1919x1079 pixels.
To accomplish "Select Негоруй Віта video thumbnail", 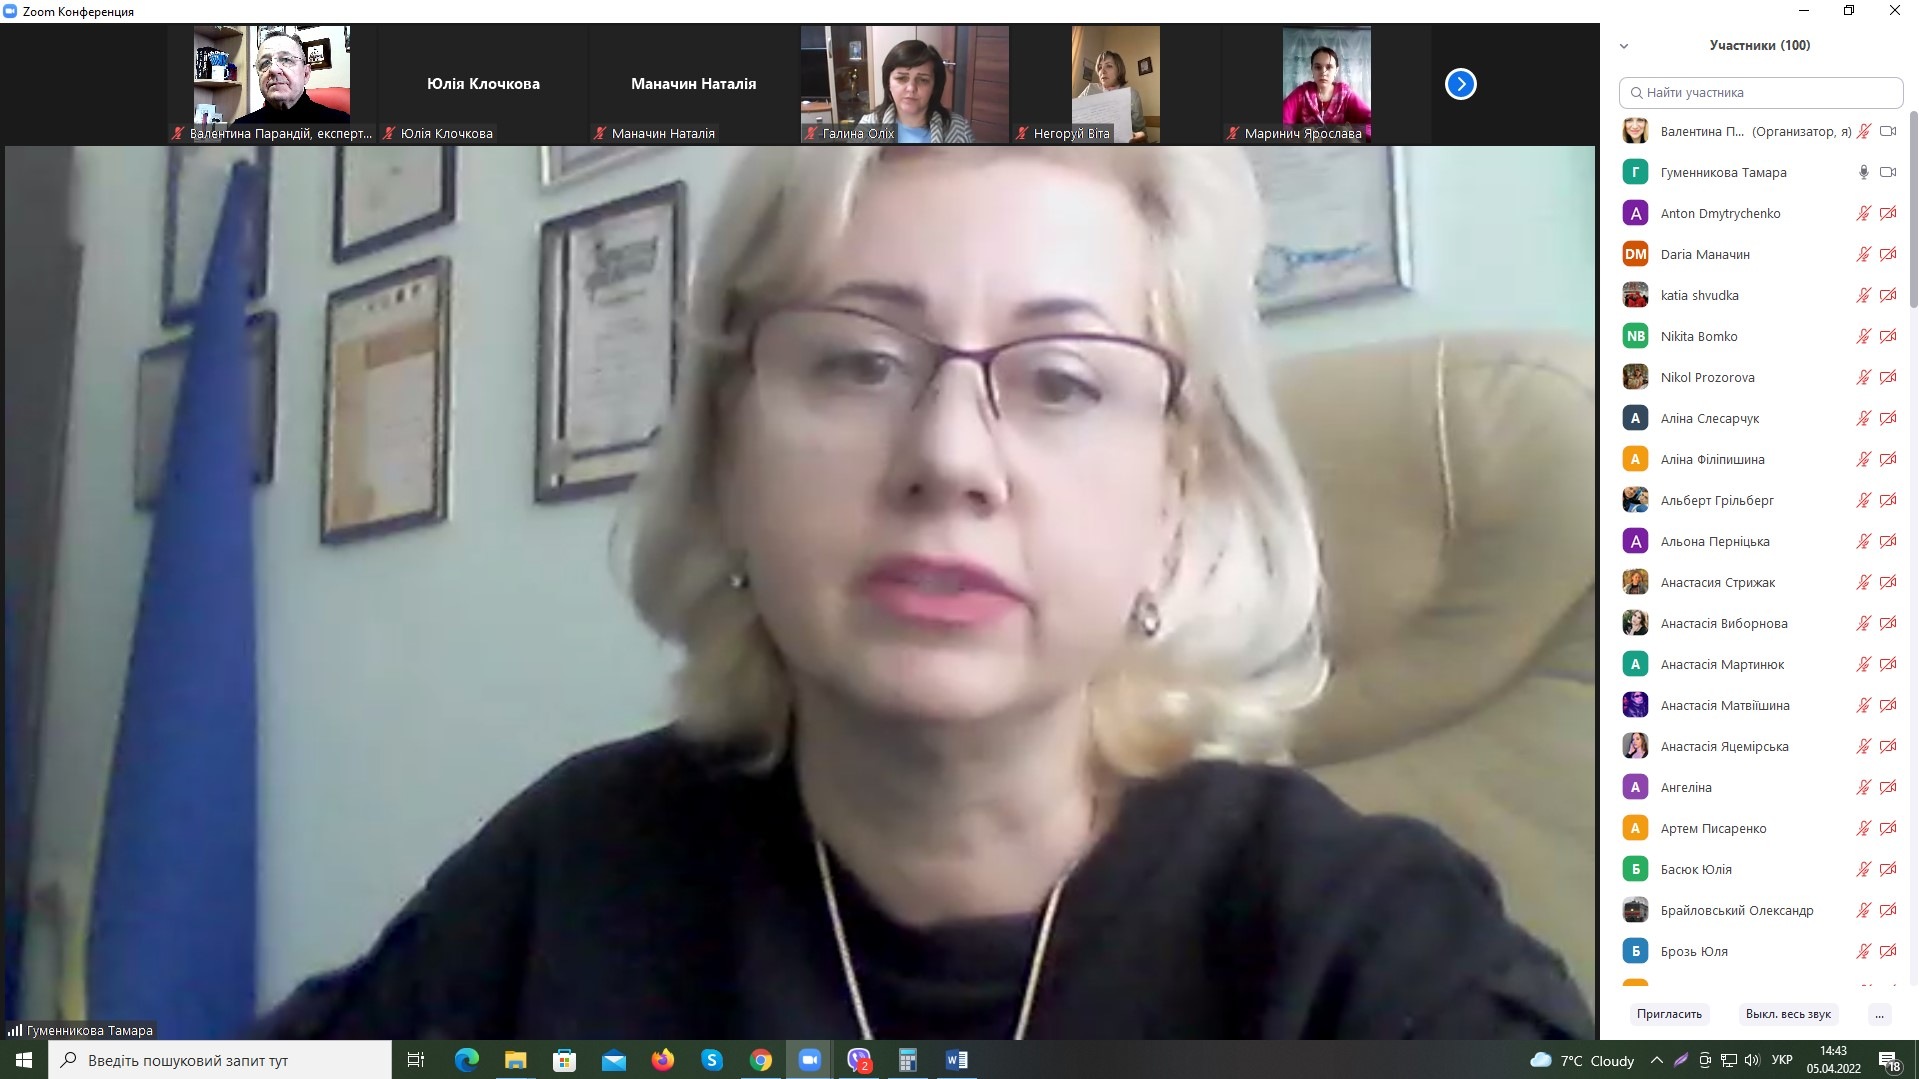I will pyautogui.click(x=1116, y=84).
